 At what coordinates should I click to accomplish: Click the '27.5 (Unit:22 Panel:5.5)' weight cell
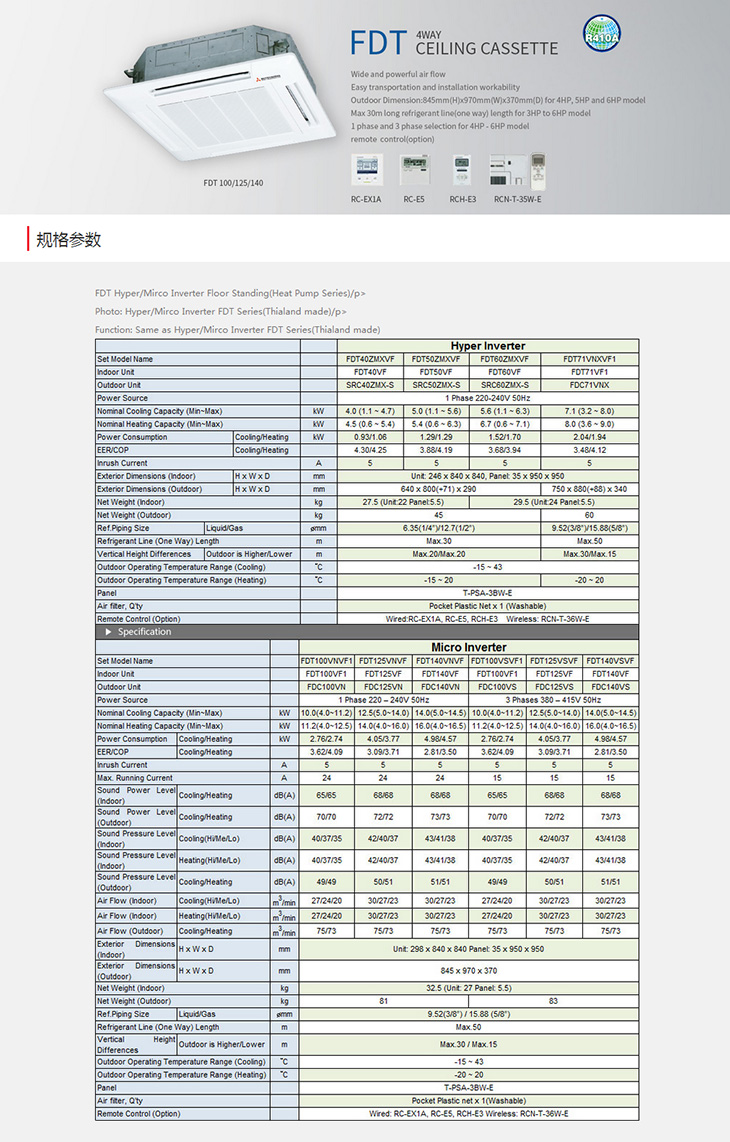click(403, 503)
